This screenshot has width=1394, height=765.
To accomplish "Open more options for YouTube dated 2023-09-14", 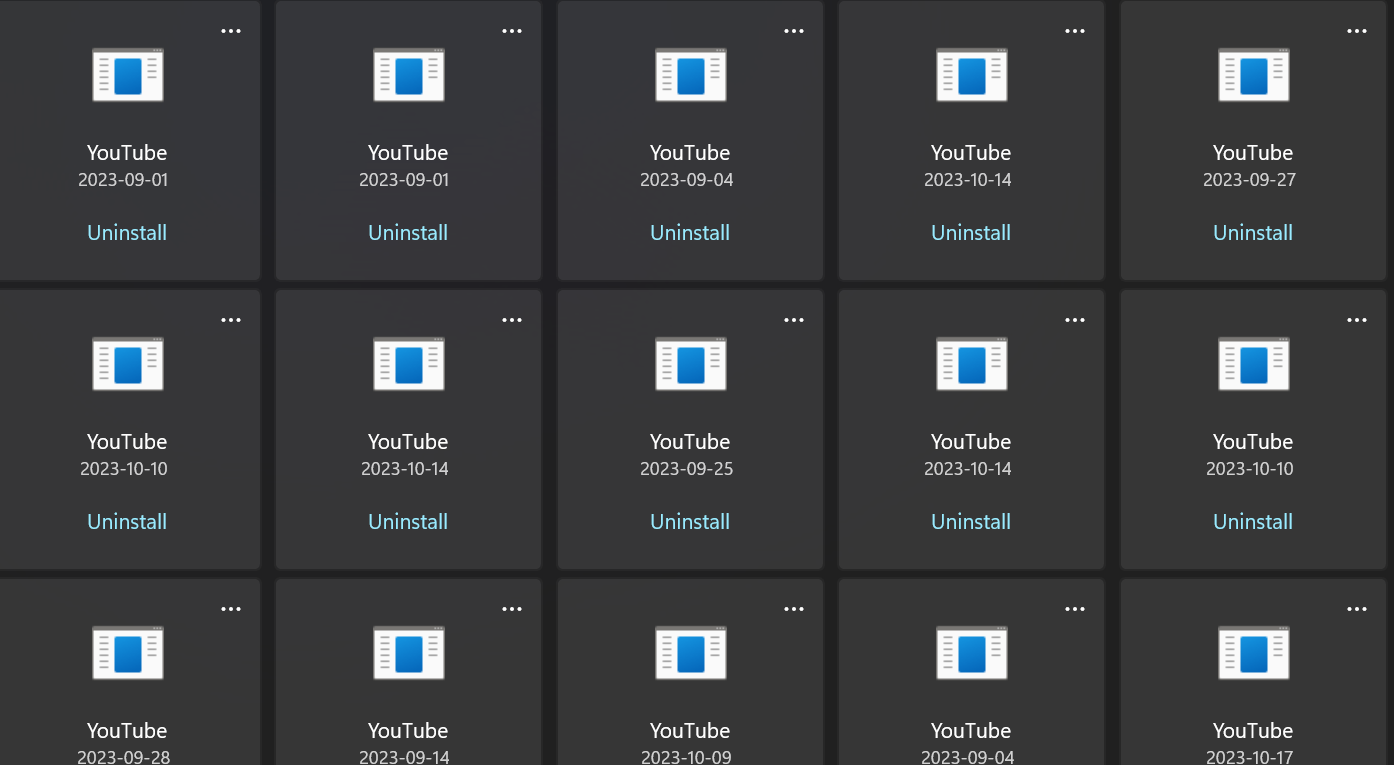I will [x=512, y=609].
